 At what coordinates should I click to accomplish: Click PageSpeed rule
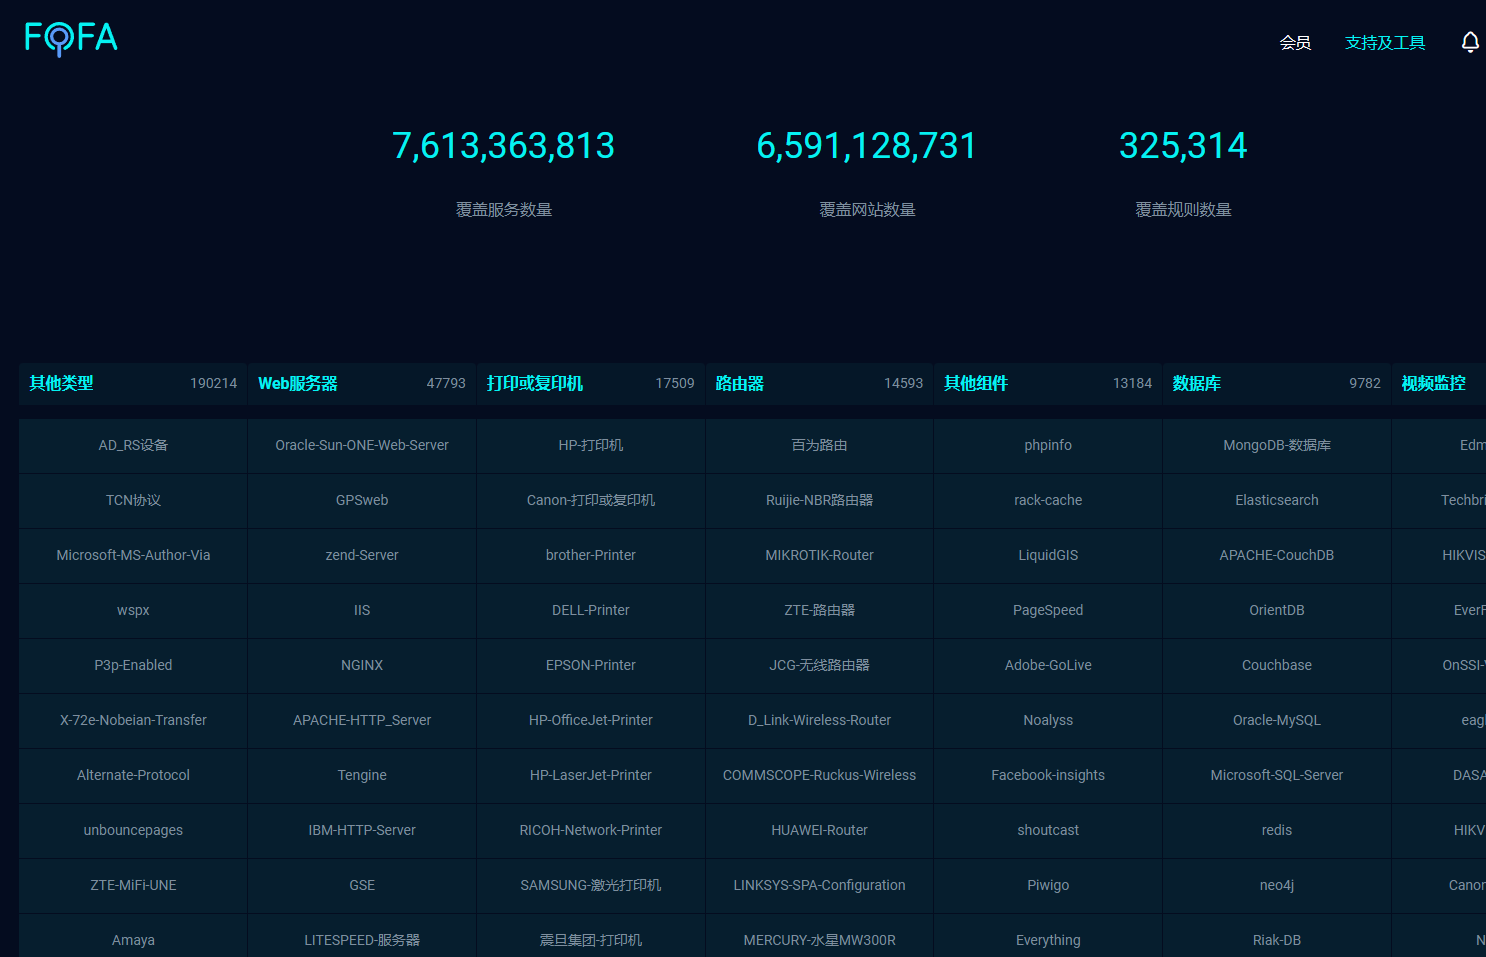(x=1048, y=610)
